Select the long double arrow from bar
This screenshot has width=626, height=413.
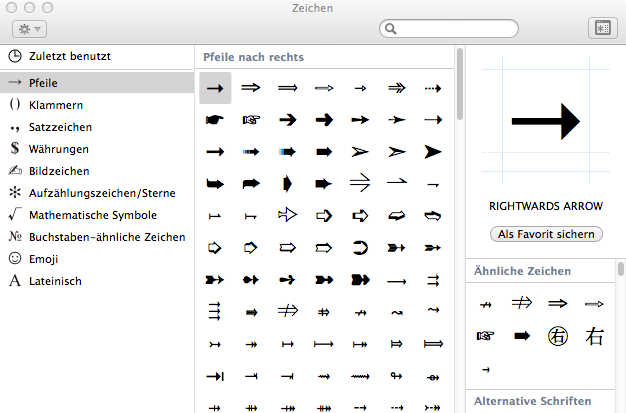pyautogui.click(x=433, y=344)
